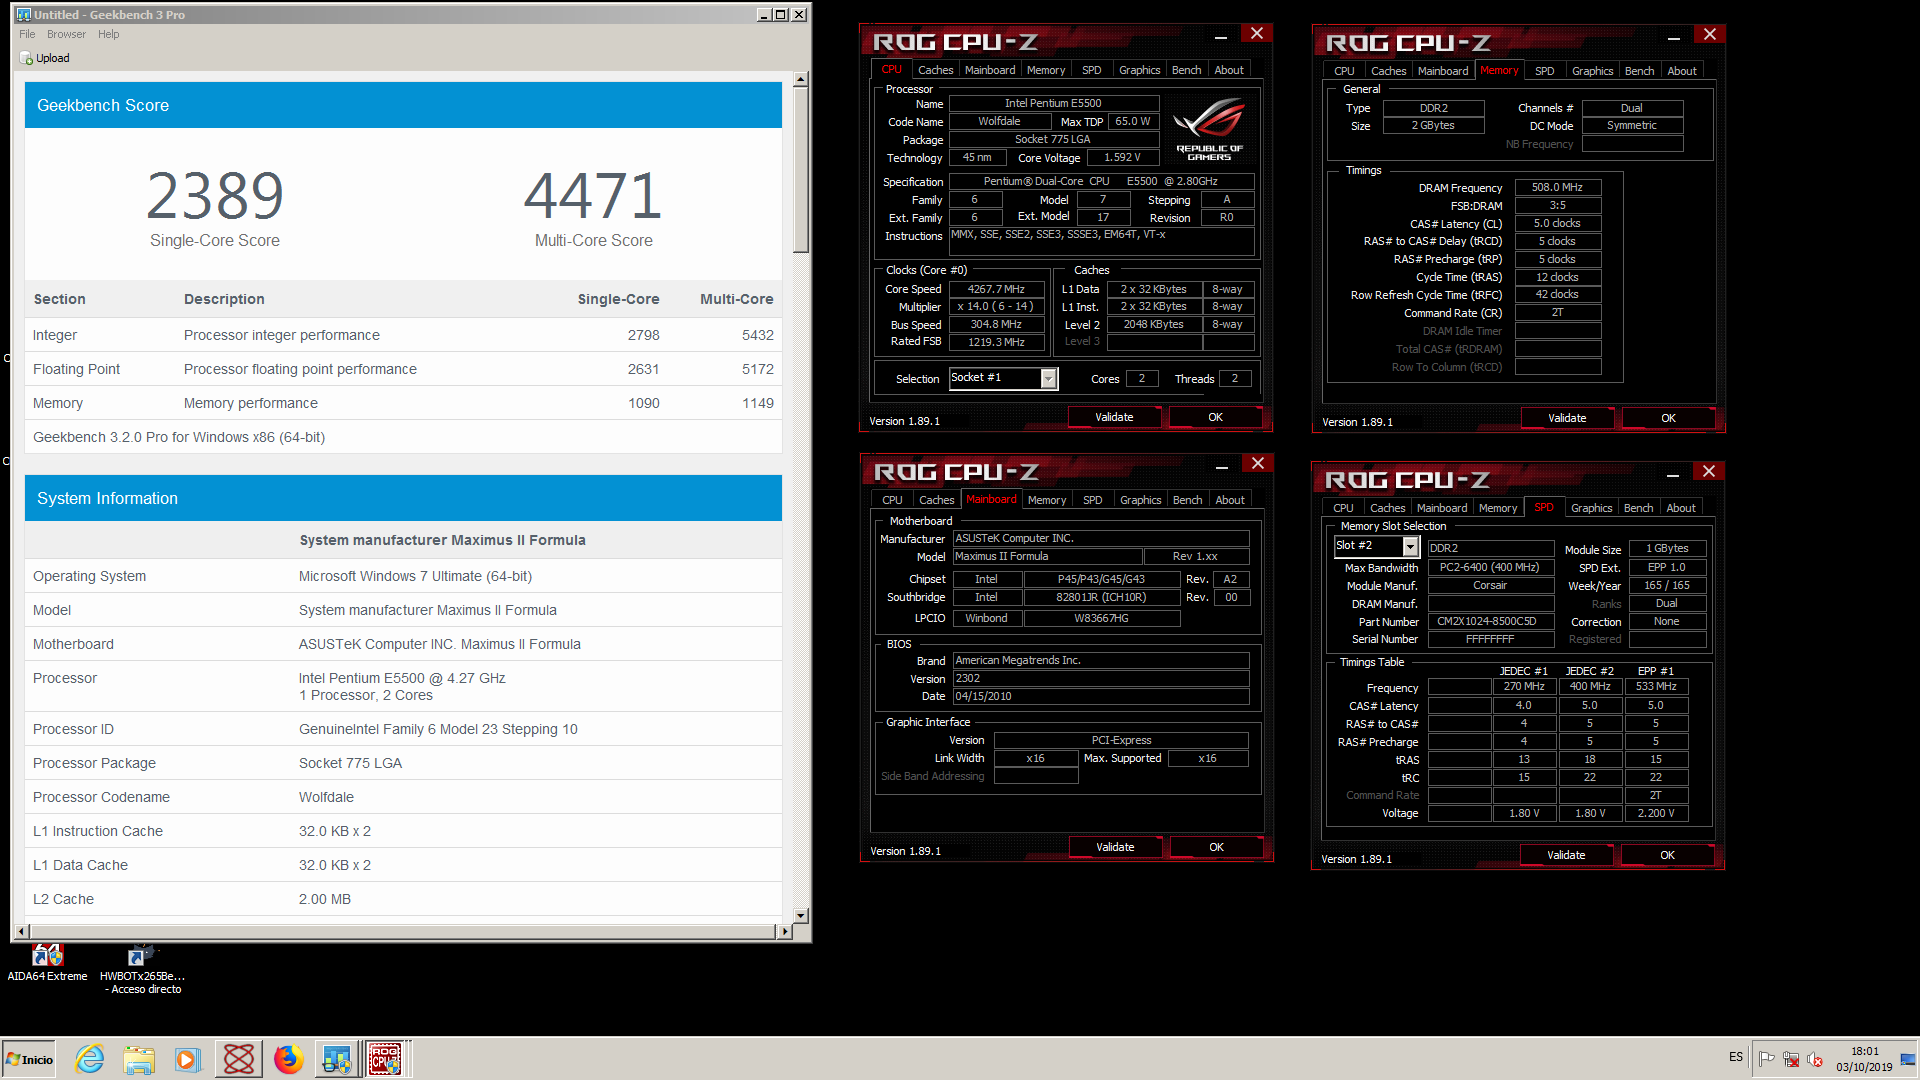The width and height of the screenshot is (1920, 1080).
Task: Maximize the Geekbench 3 Pro window
Action: (781, 14)
